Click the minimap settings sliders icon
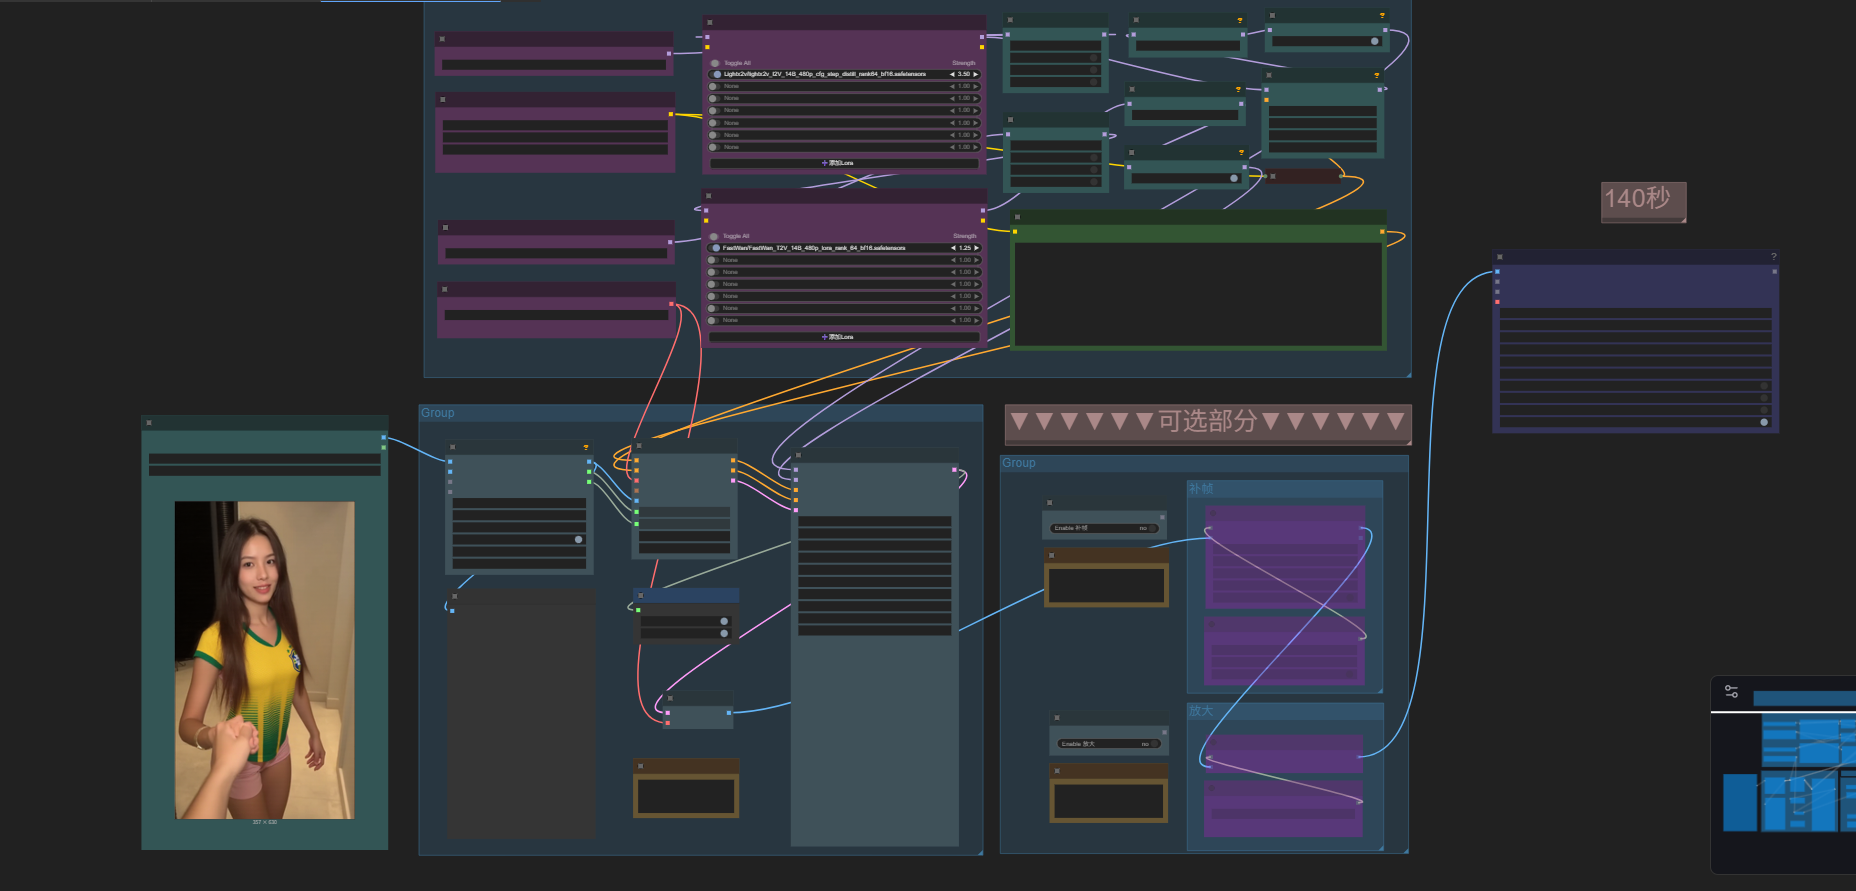Screen dimensions: 1856x891 (1731, 691)
